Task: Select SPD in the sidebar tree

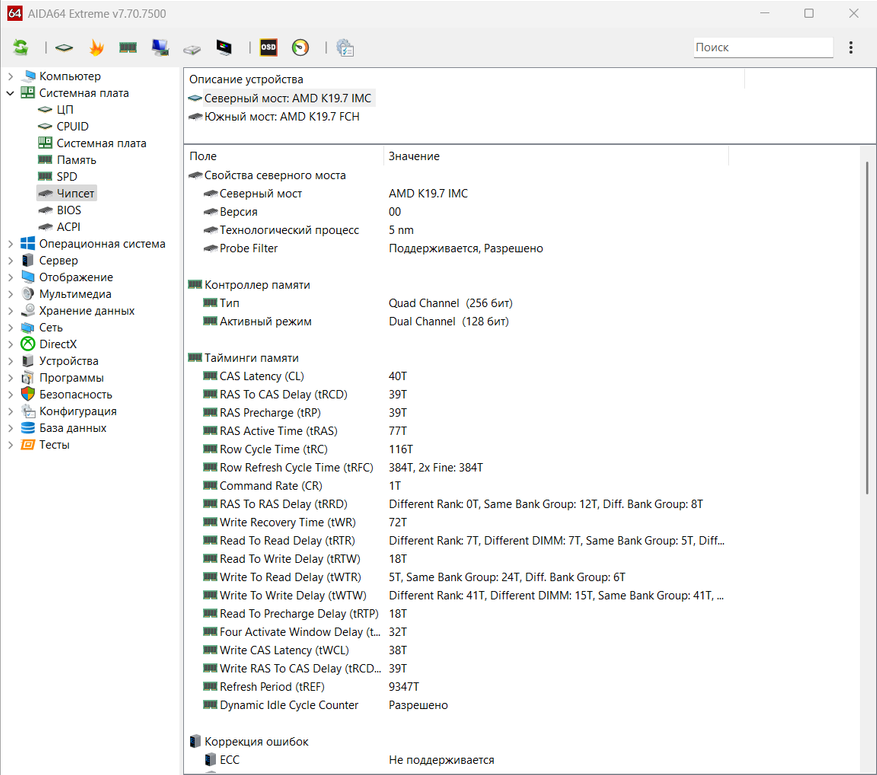Action: pyautogui.click(x=67, y=177)
